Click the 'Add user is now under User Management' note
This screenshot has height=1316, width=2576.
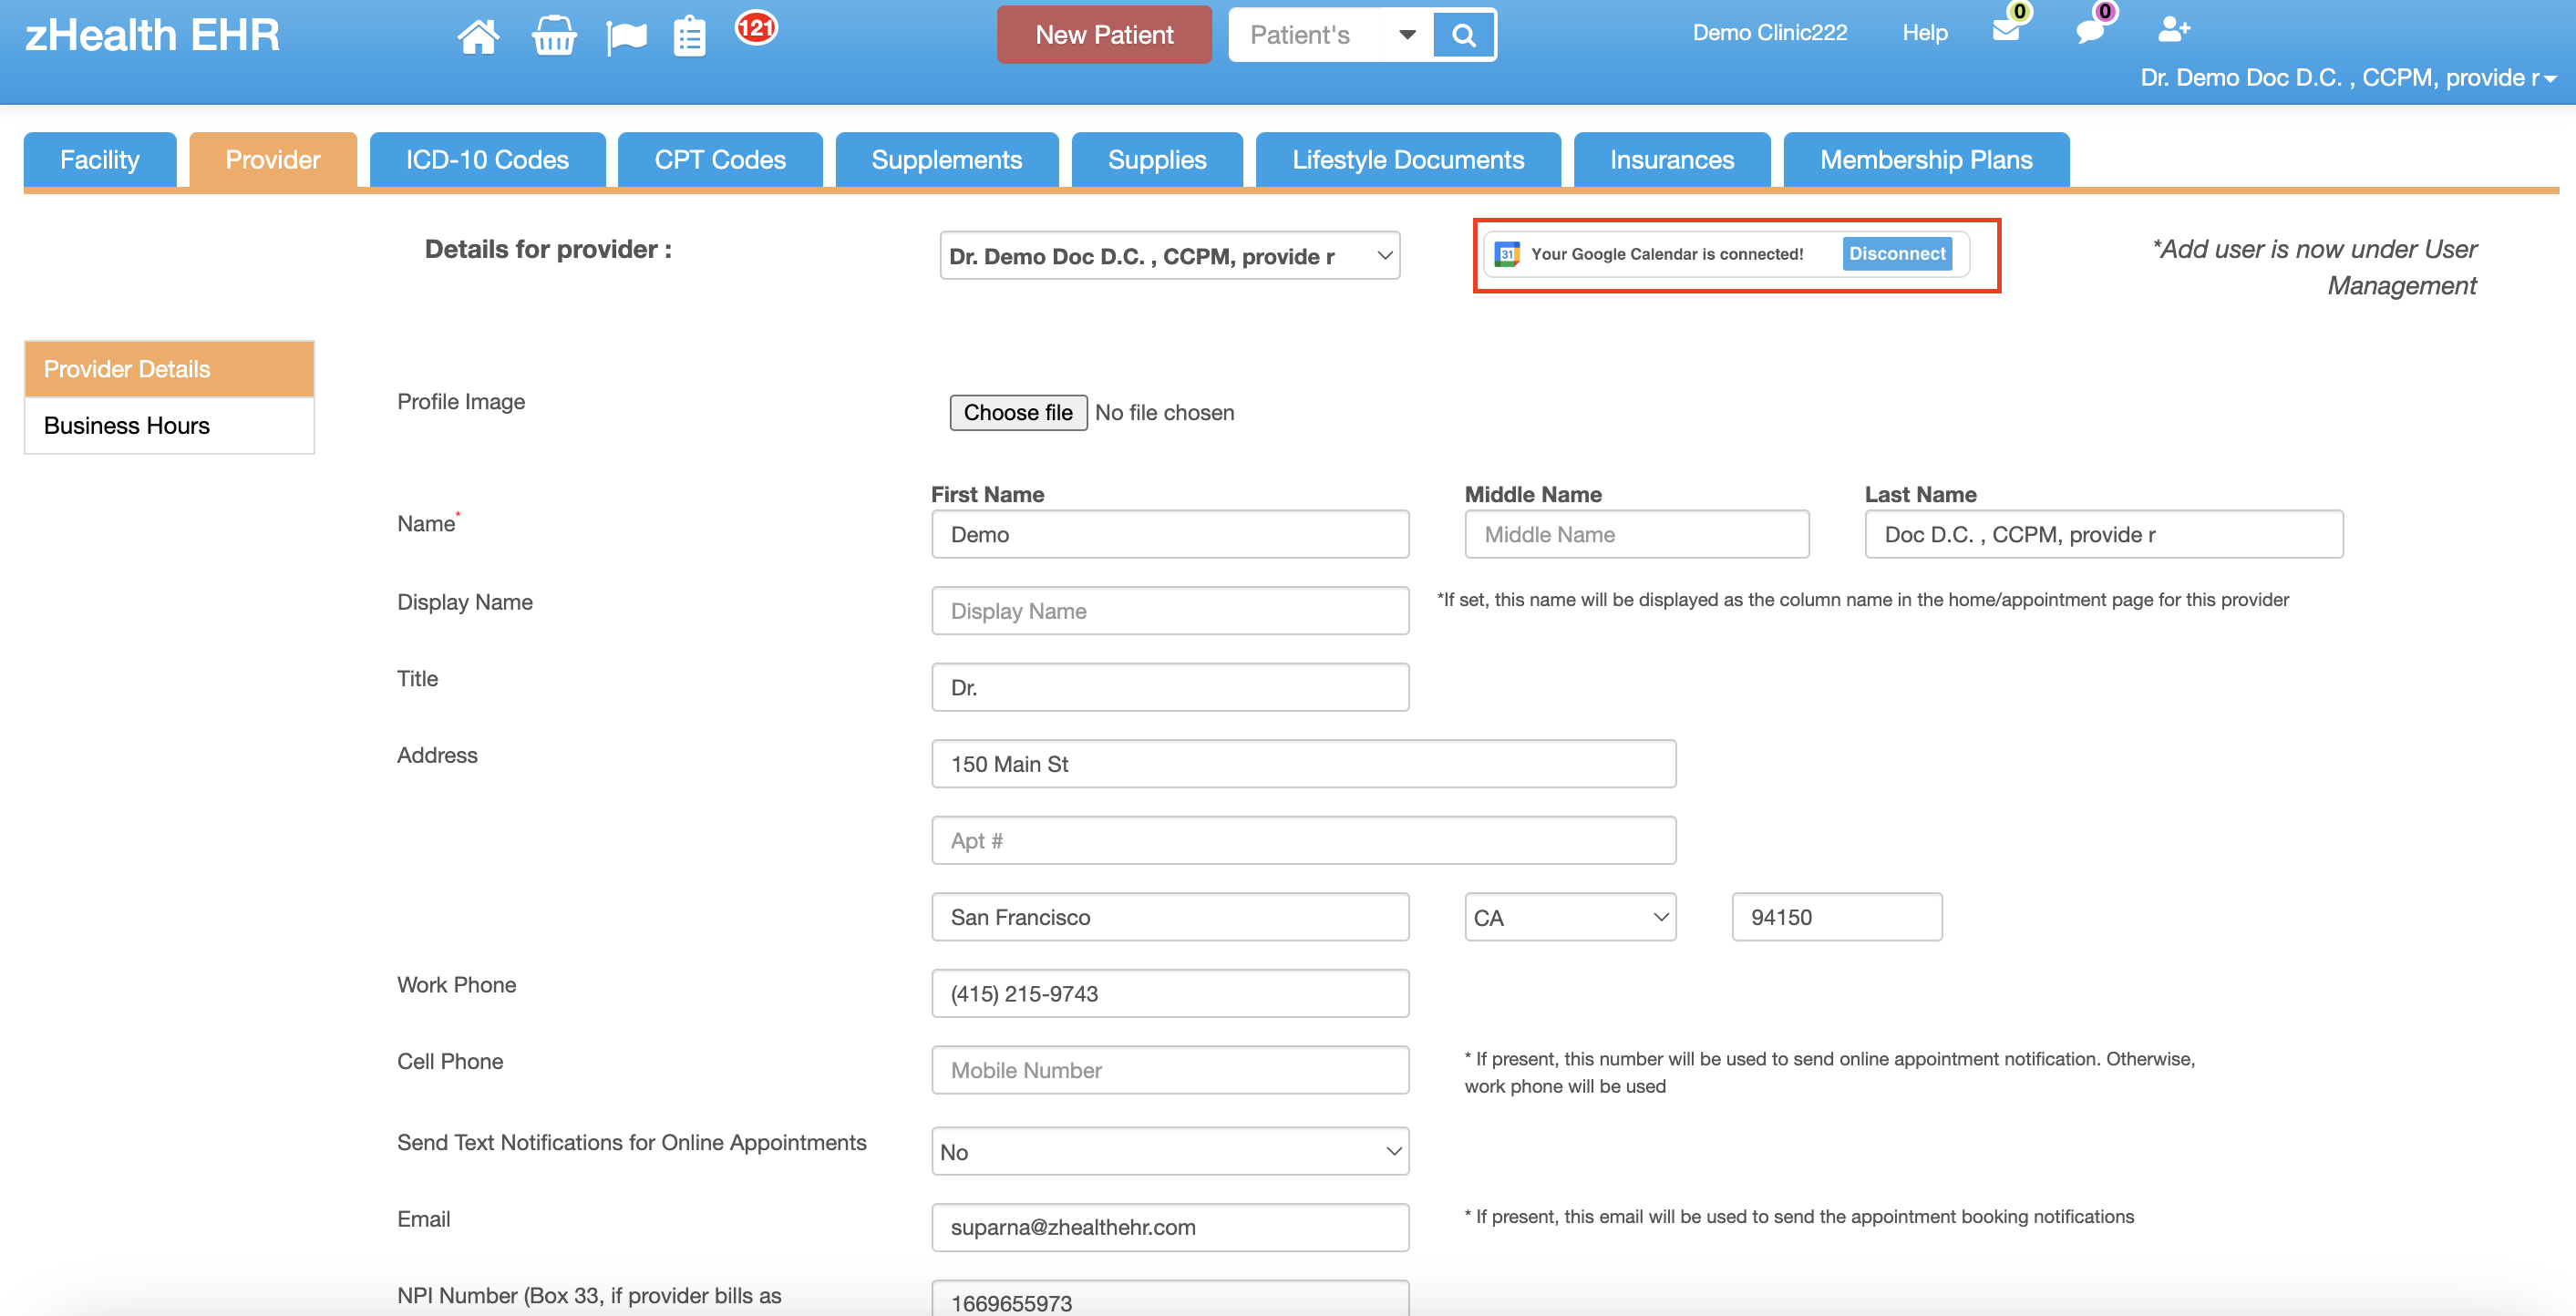(x=2314, y=267)
